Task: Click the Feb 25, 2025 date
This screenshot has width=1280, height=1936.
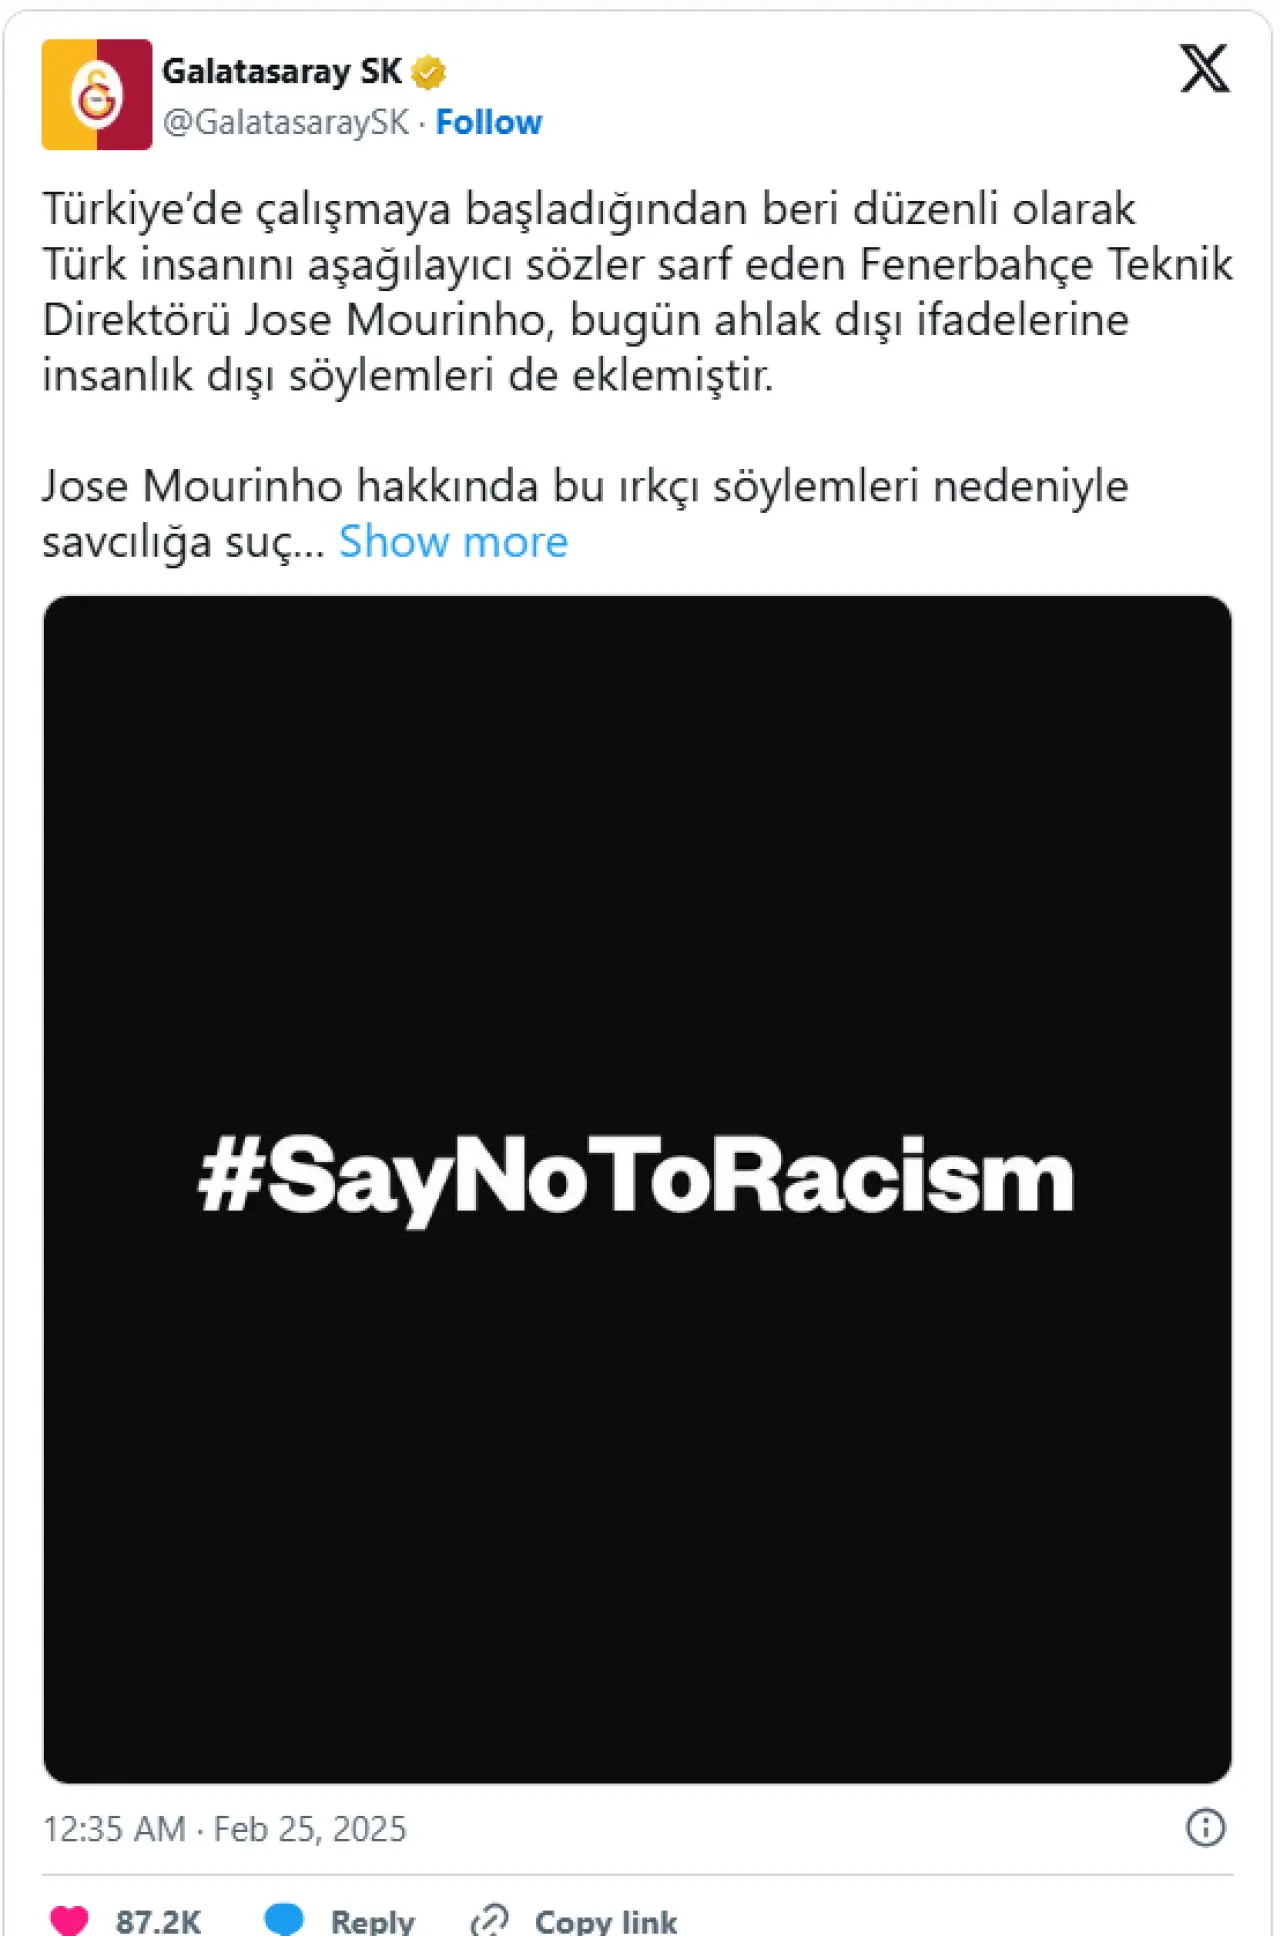Action: pyautogui.click(x=310, y=1829)
